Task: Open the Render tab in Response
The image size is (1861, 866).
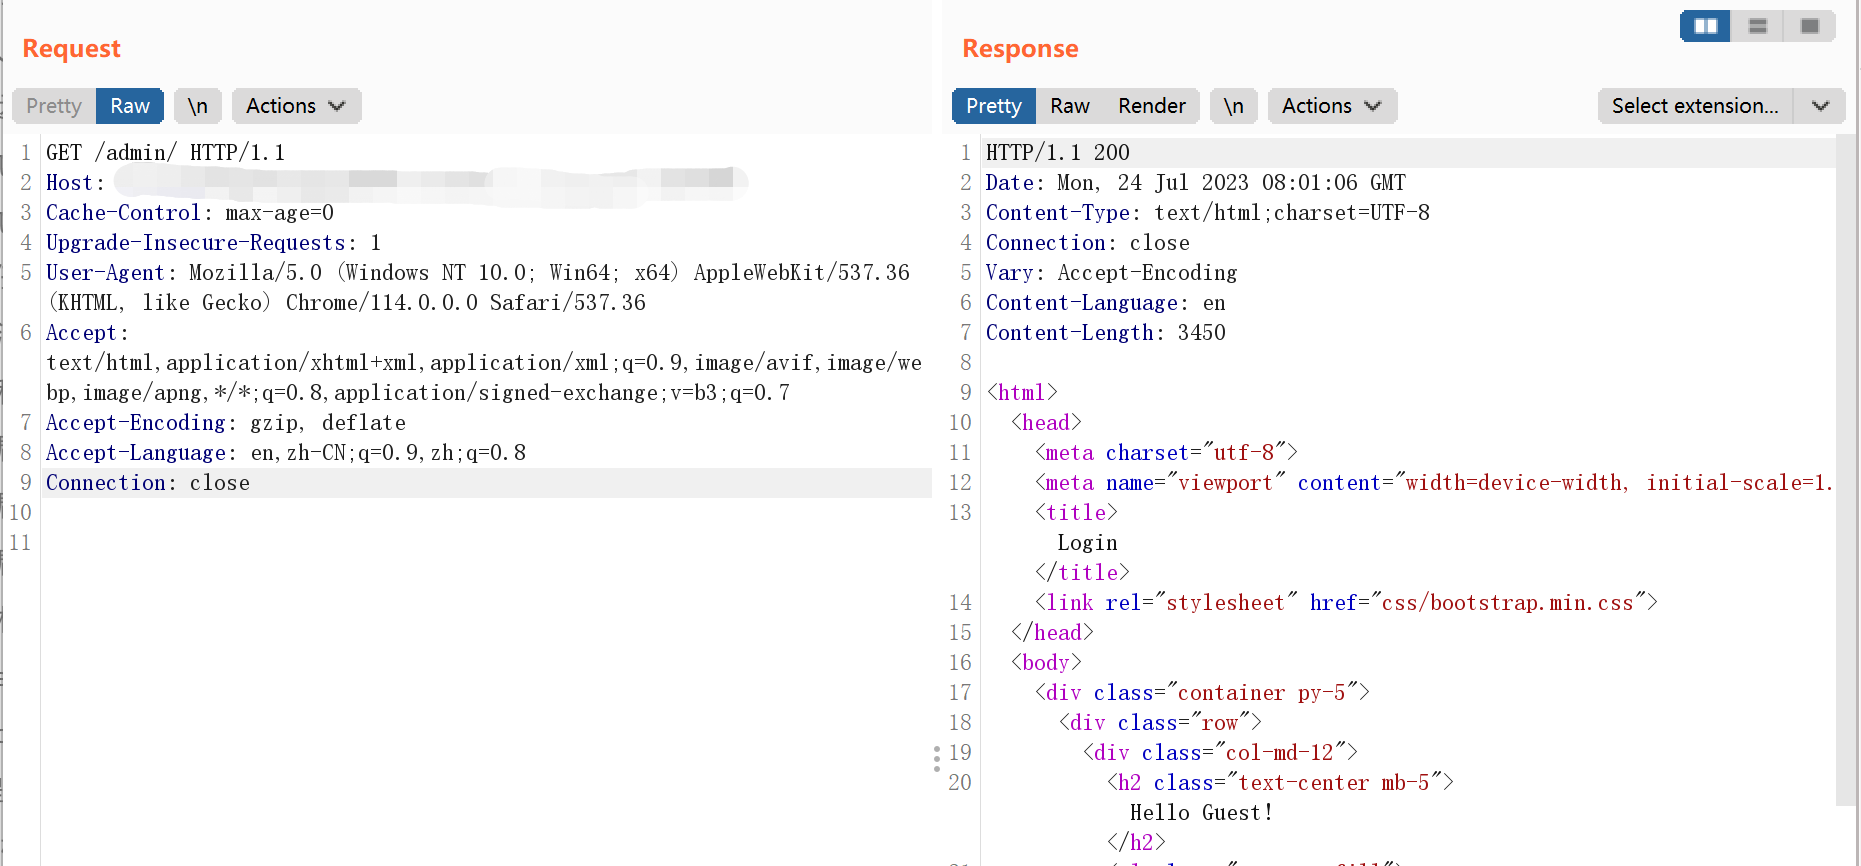Action: [1151, 106]
